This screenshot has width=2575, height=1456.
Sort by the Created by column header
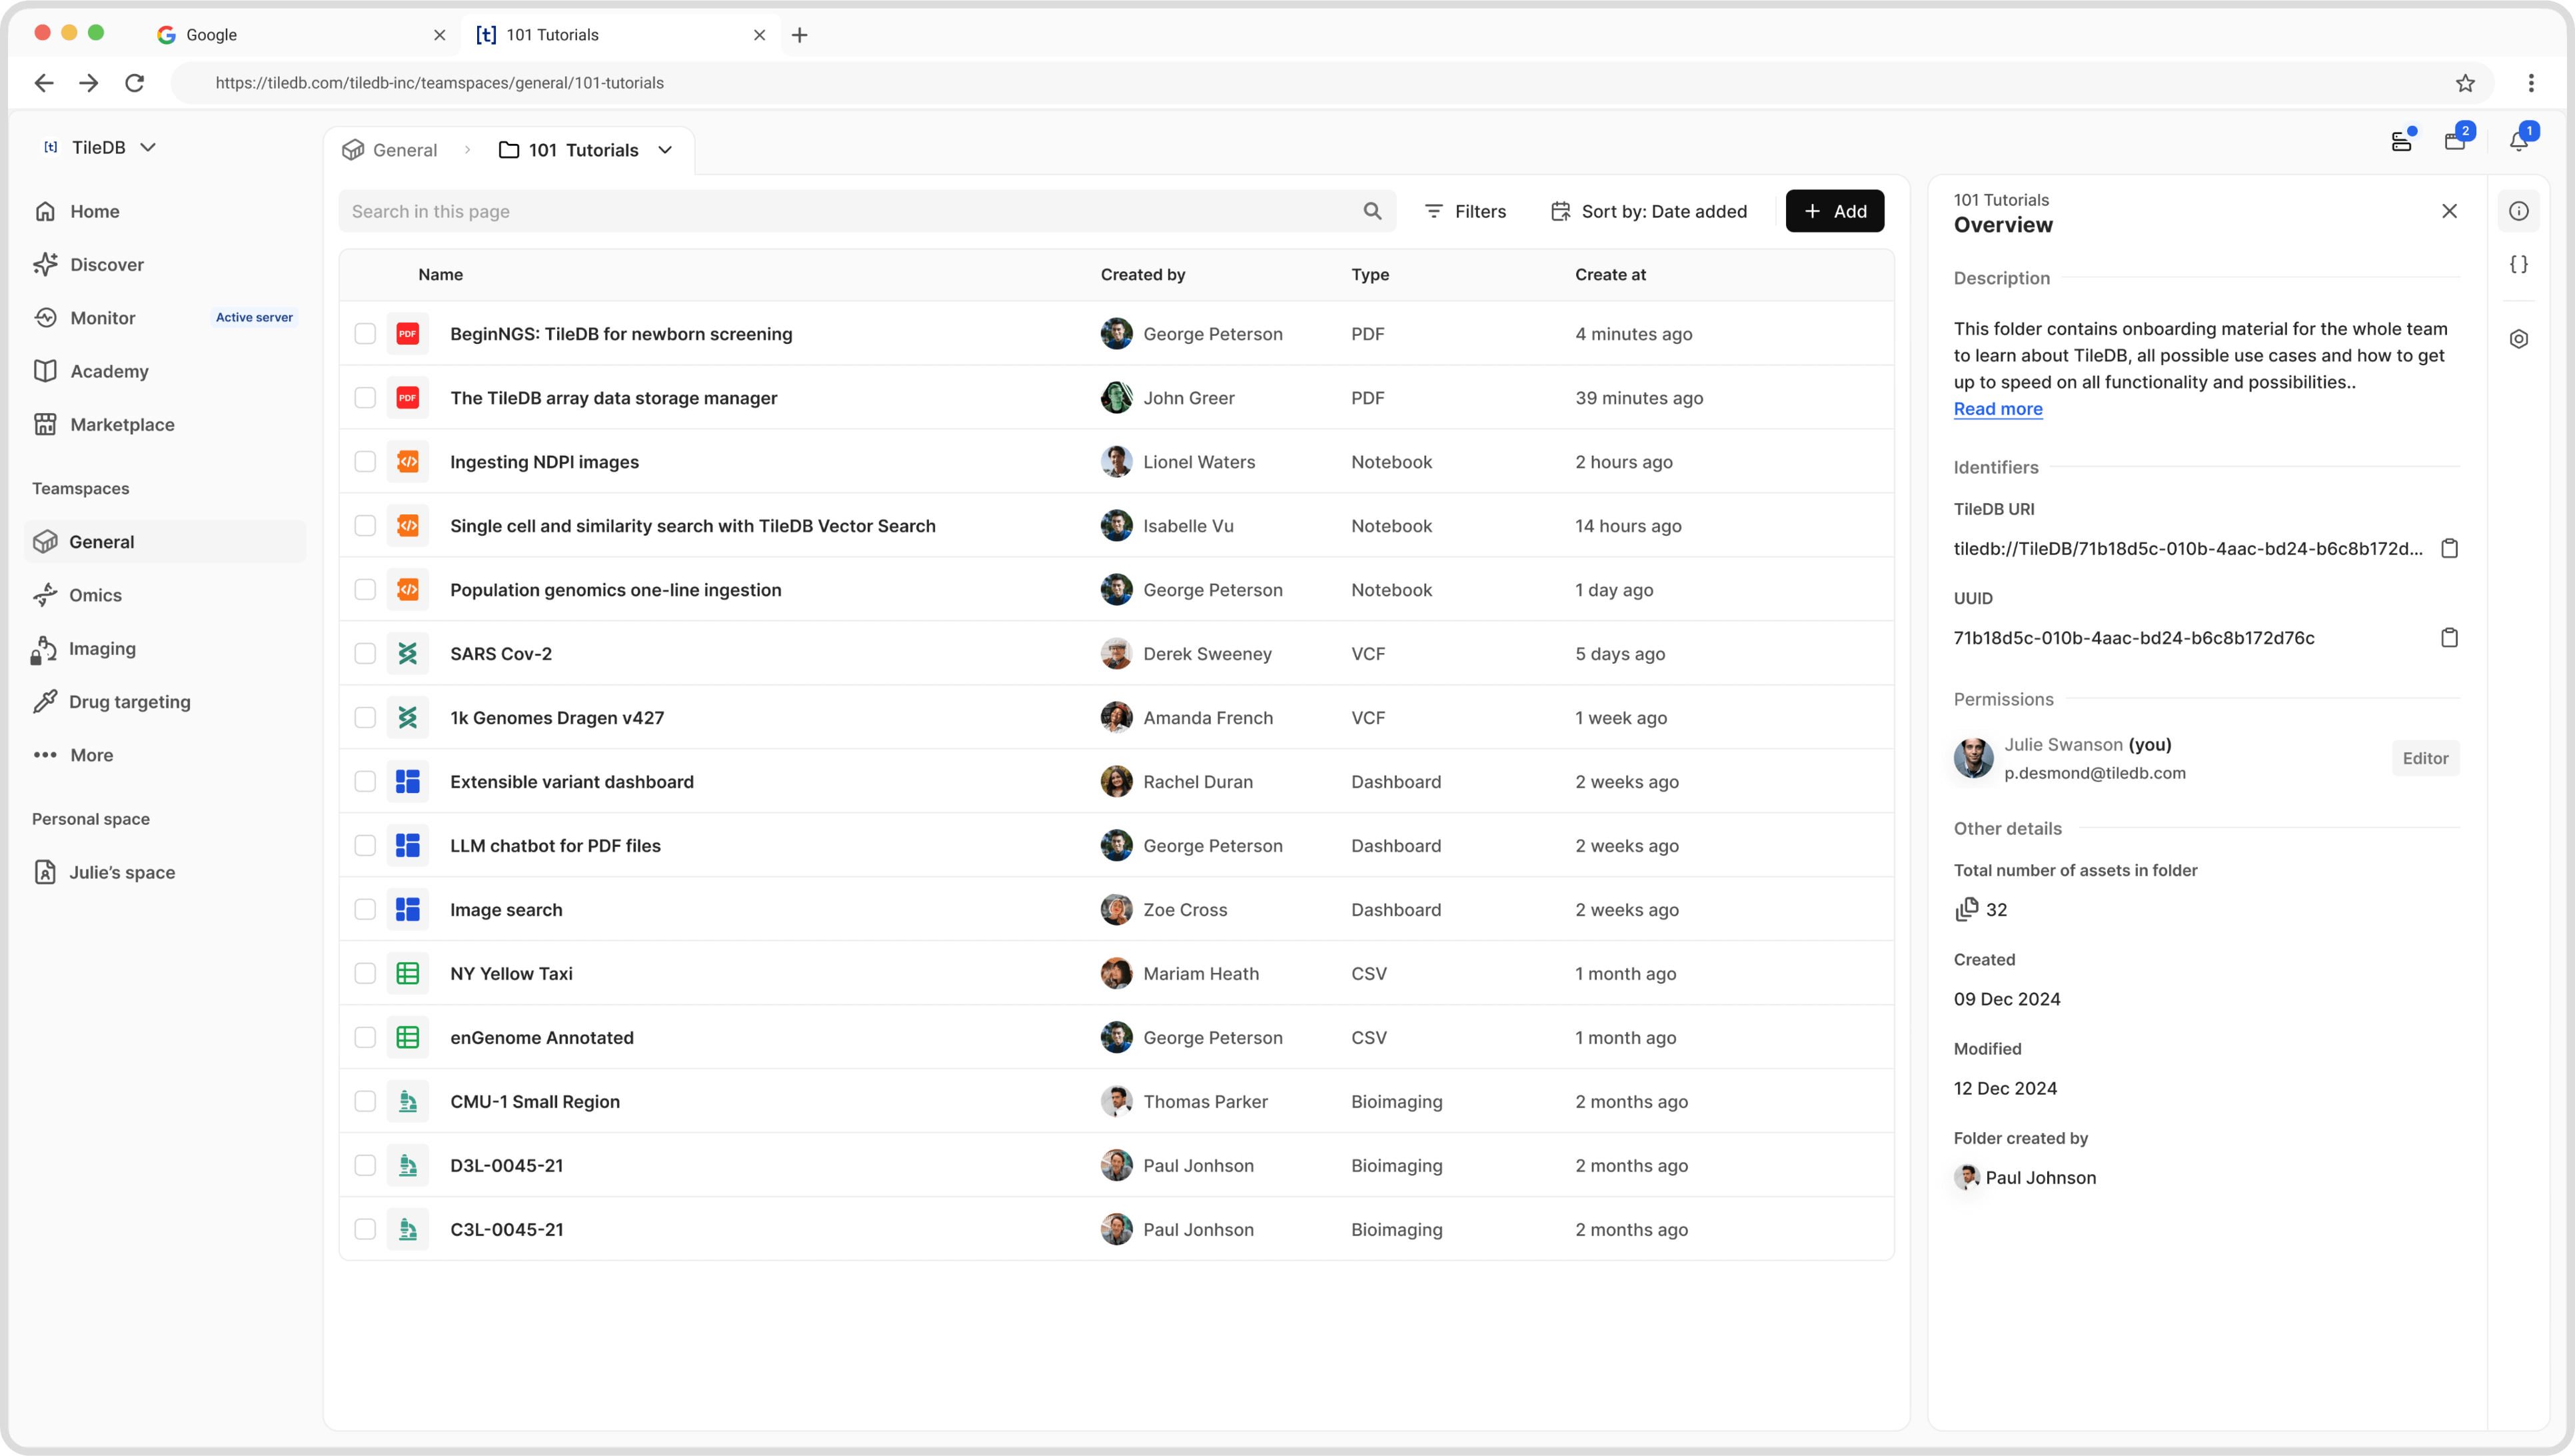click(1142, 275)
